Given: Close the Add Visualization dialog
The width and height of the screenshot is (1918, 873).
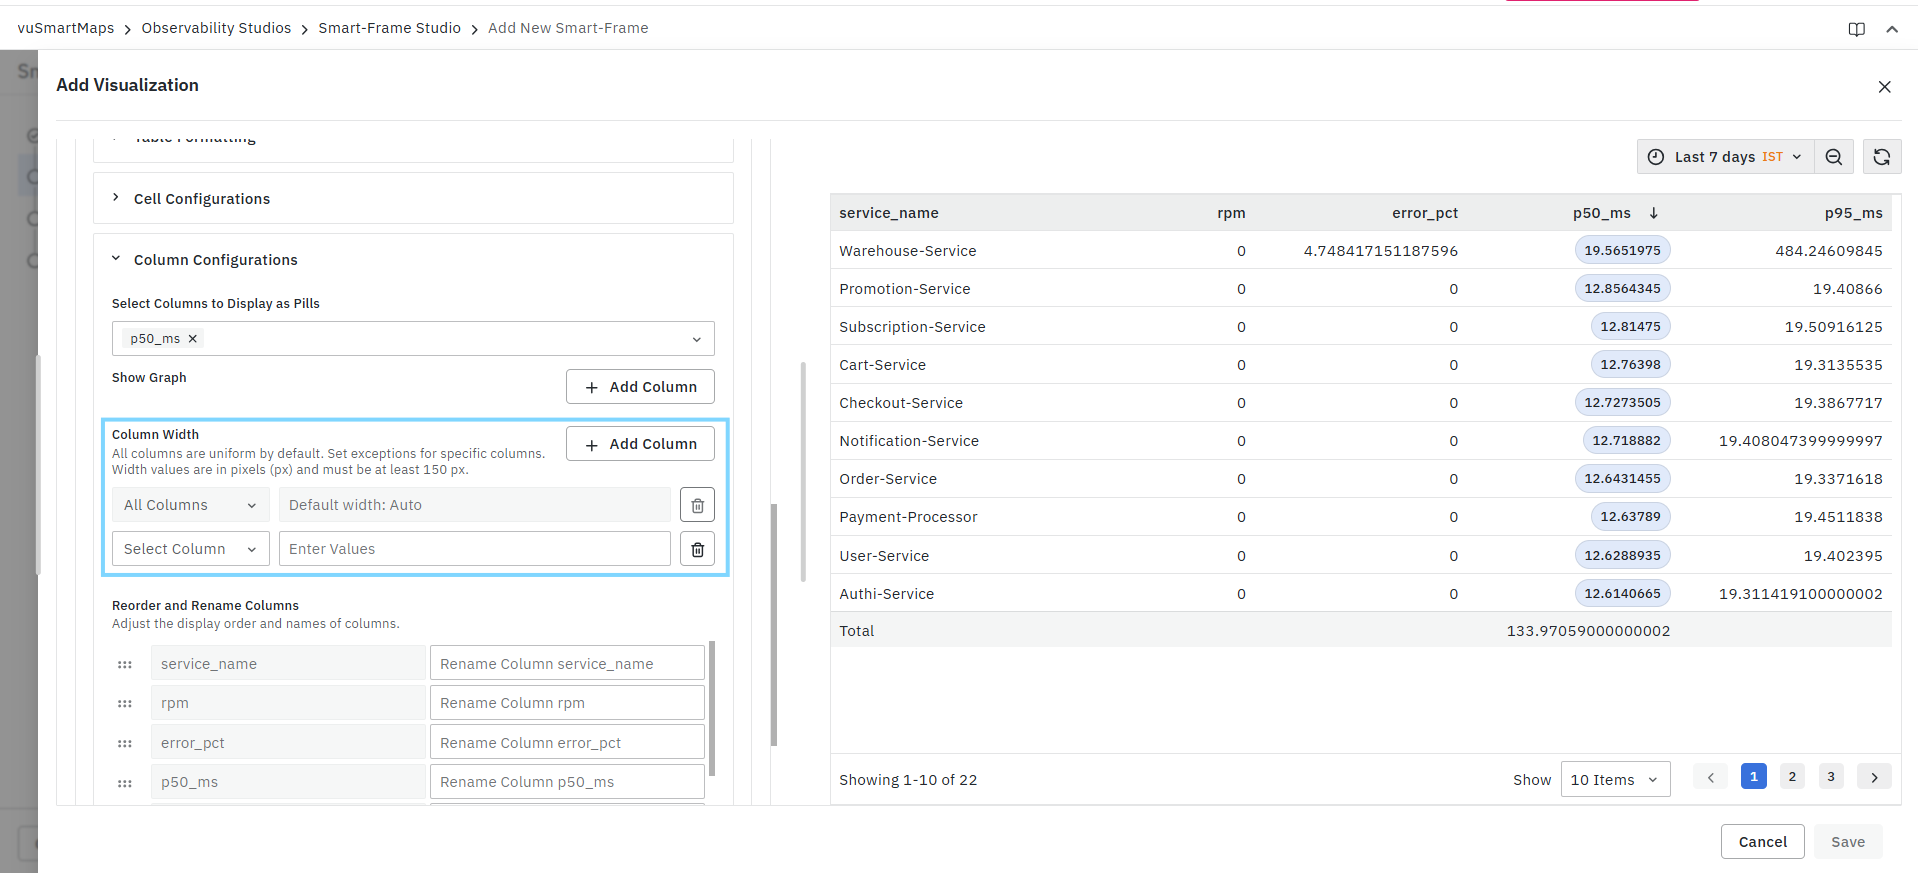Looking at the screenshot, I should [x=1884, y=87].
